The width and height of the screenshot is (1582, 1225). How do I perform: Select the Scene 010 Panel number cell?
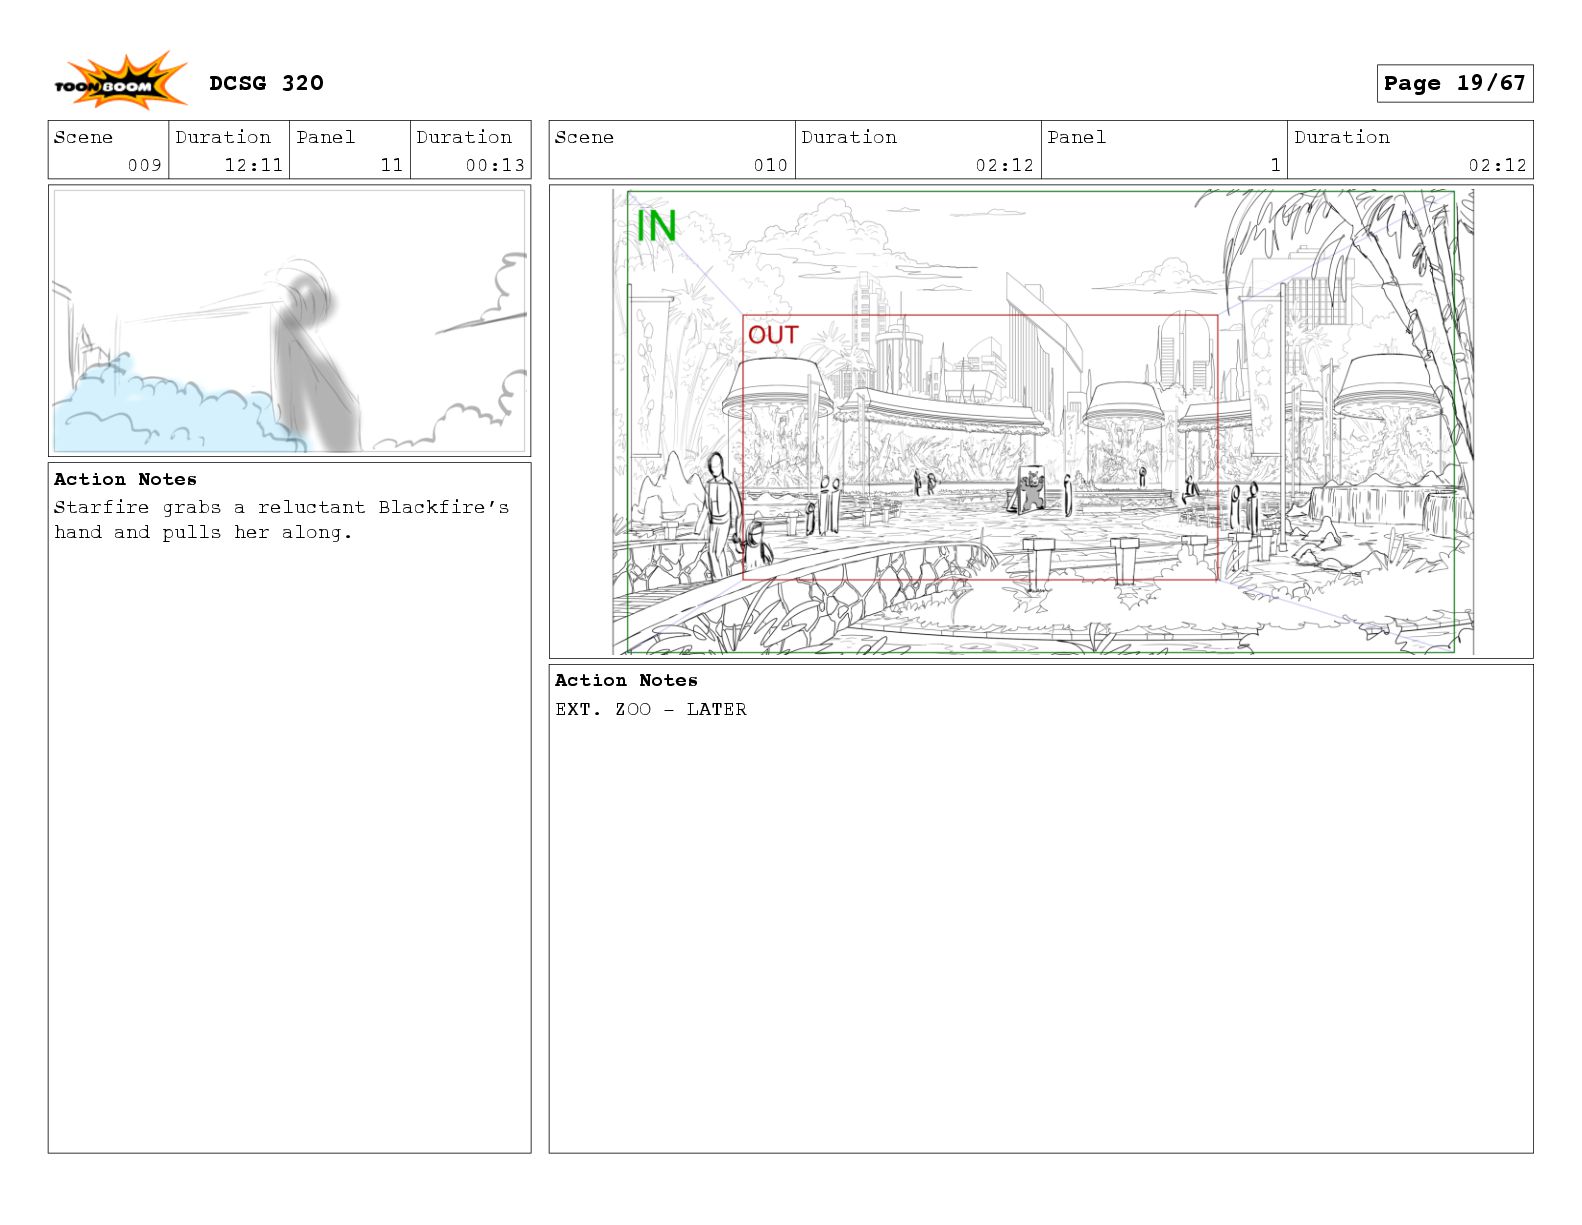[x=1164, y=150]
